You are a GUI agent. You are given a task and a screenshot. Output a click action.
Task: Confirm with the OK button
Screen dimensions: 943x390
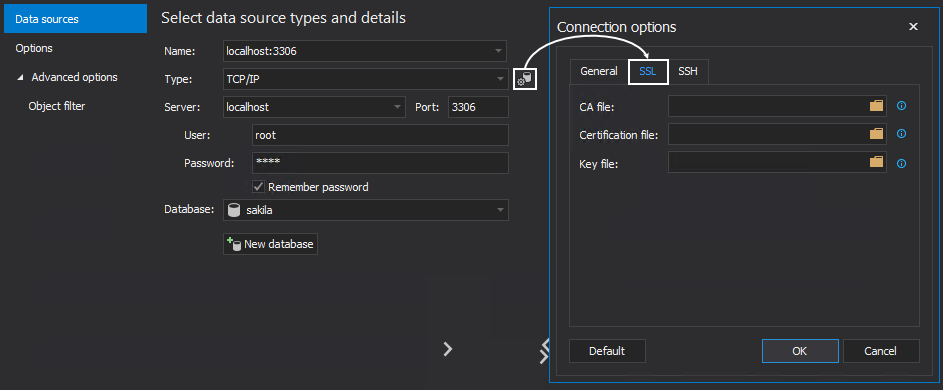pos(800,351)
